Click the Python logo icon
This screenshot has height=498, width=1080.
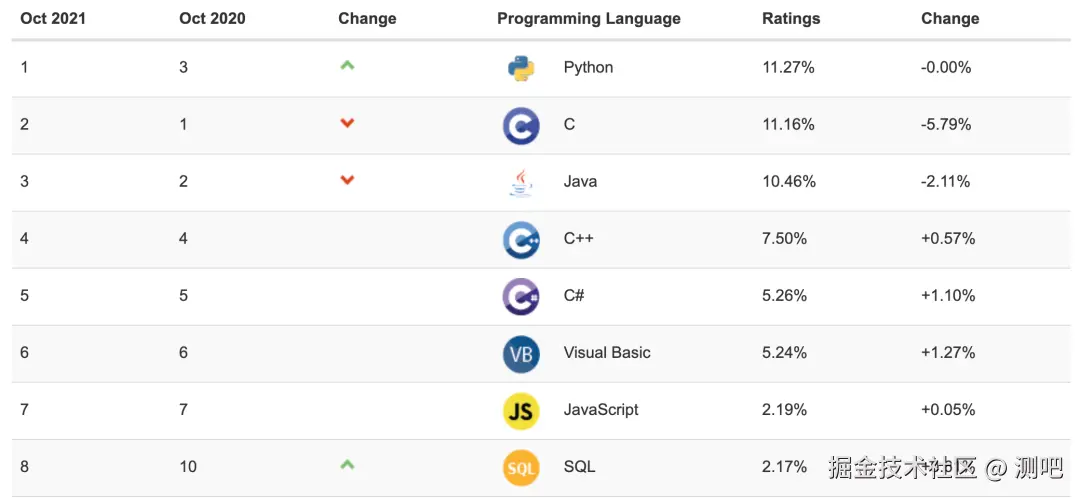point(521,68)
